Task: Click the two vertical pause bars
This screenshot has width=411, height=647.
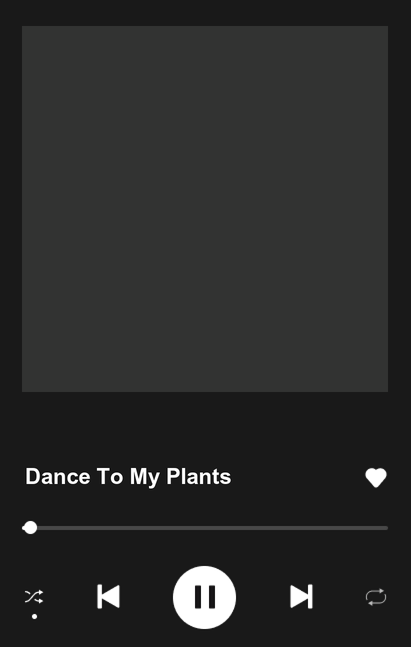Action: pos(205,597)
